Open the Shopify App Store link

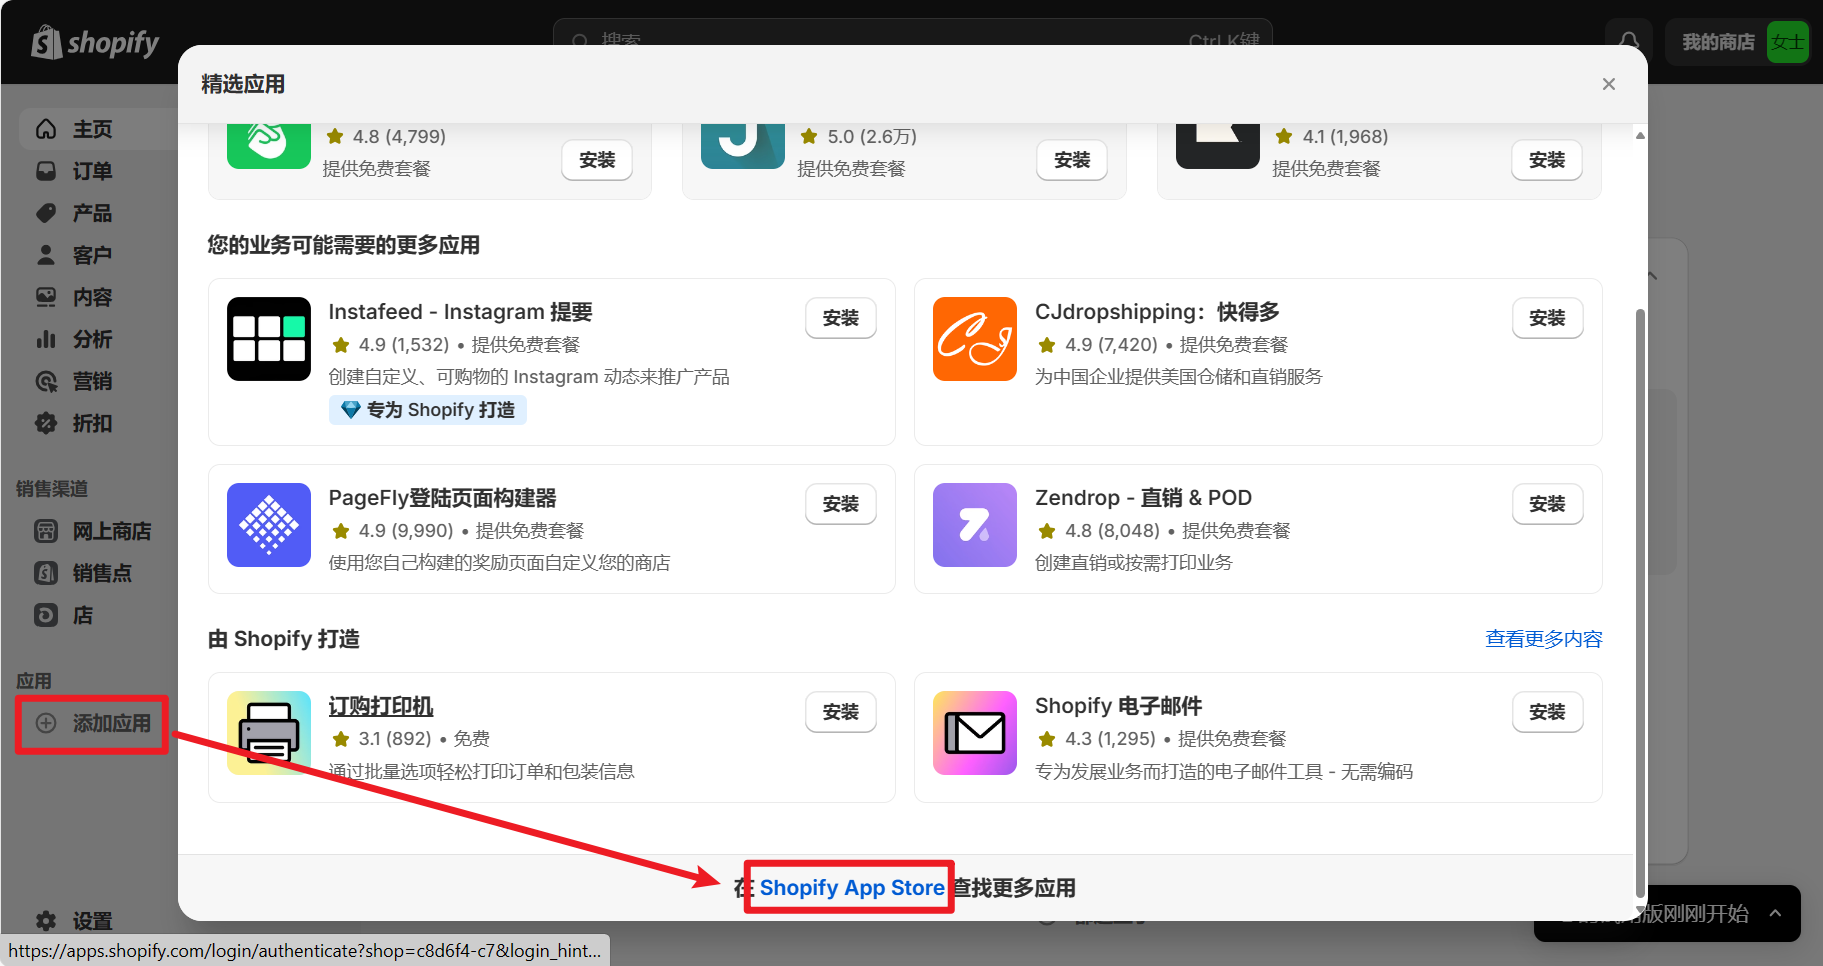point(851,888)
